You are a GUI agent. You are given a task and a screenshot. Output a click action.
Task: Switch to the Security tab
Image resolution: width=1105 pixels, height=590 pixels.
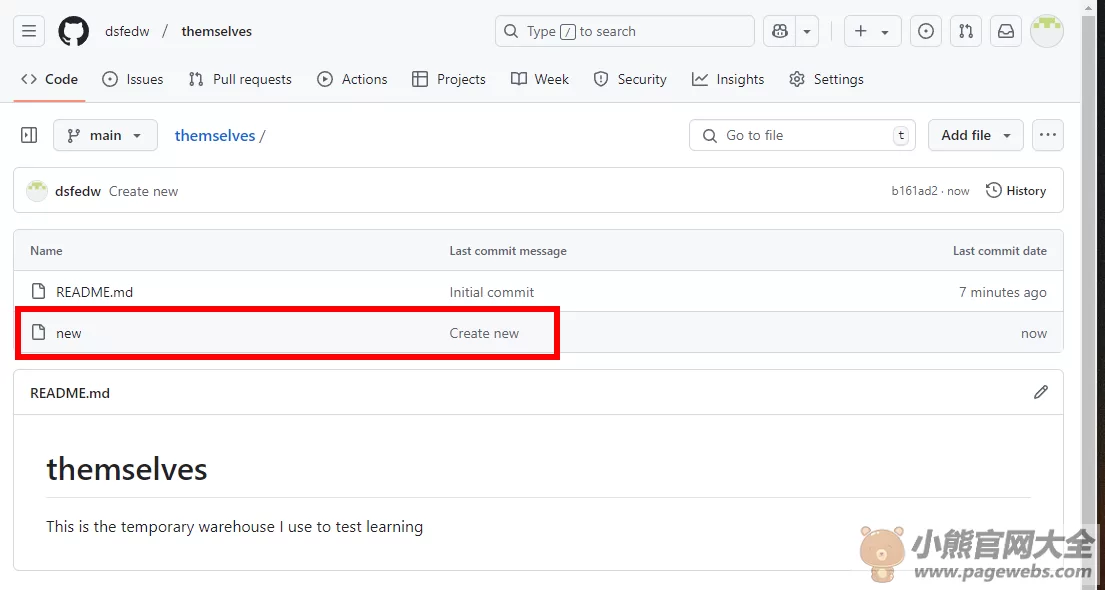[630, 79]
